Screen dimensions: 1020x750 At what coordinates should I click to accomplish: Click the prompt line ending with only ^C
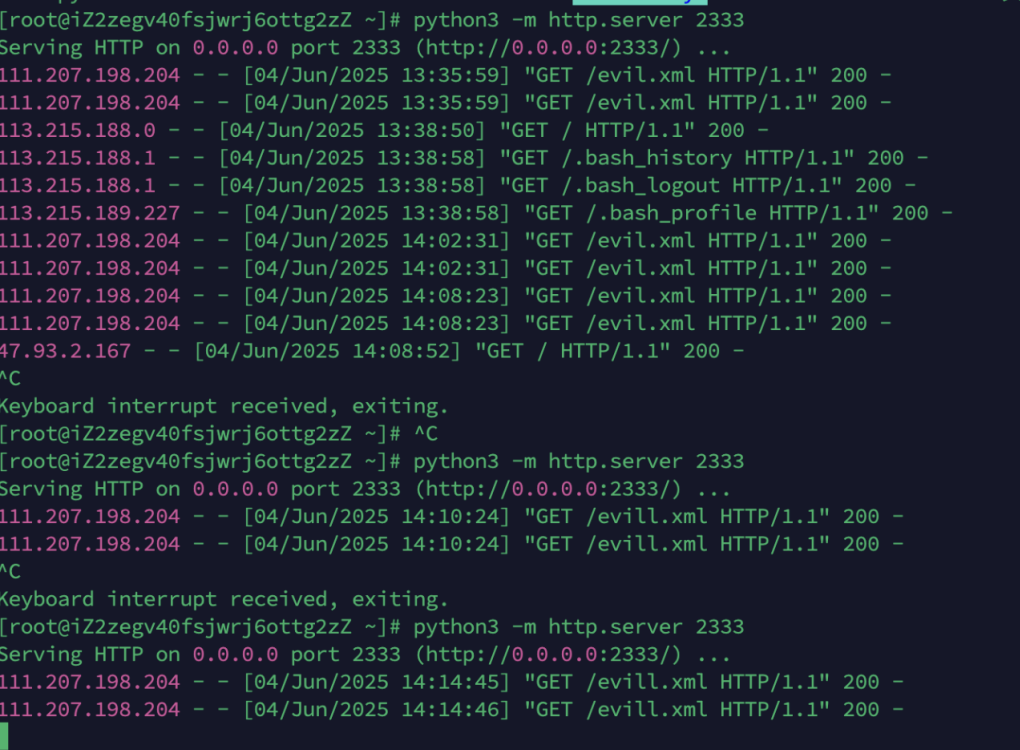[x=219, y=434]
